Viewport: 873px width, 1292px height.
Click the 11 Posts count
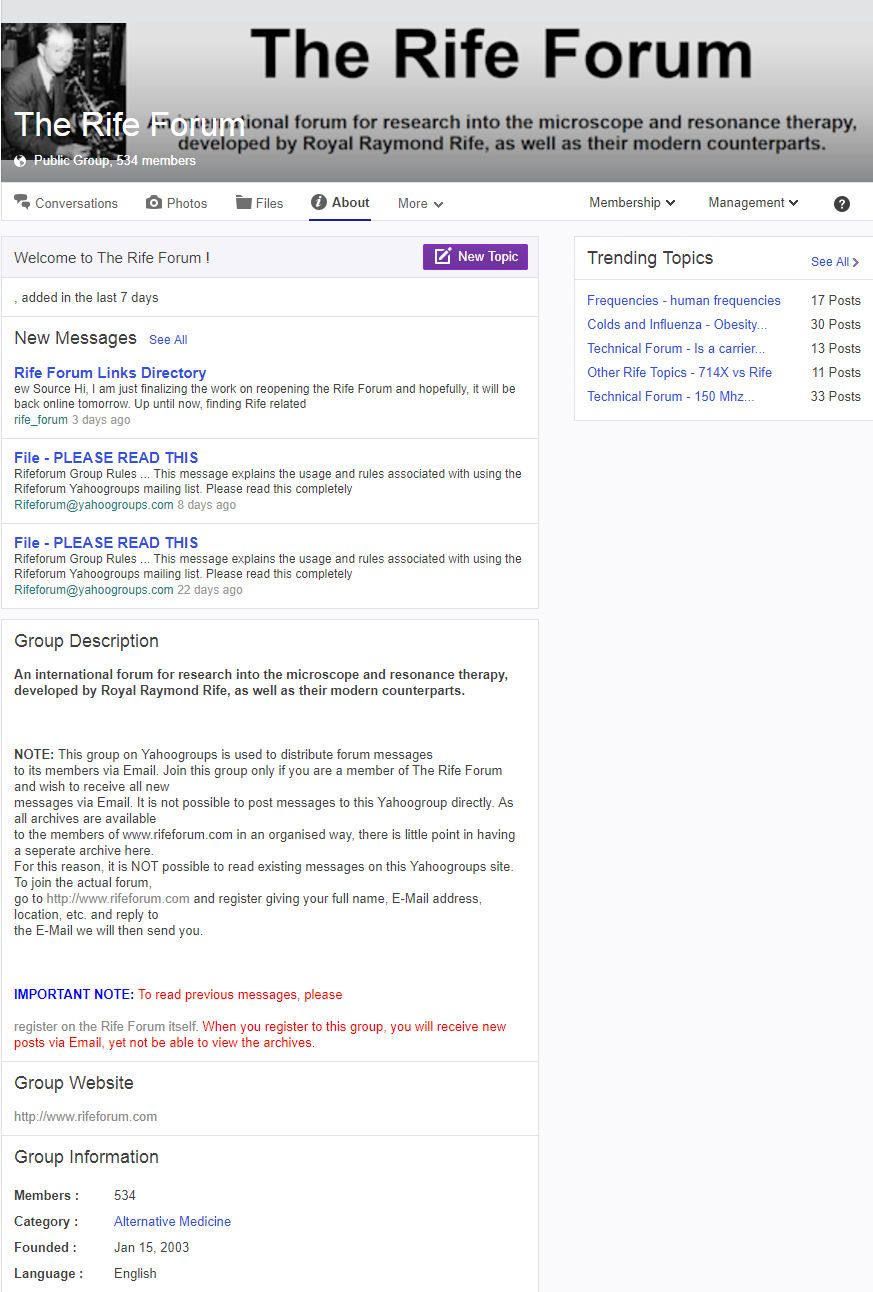(x=836, y=372)
